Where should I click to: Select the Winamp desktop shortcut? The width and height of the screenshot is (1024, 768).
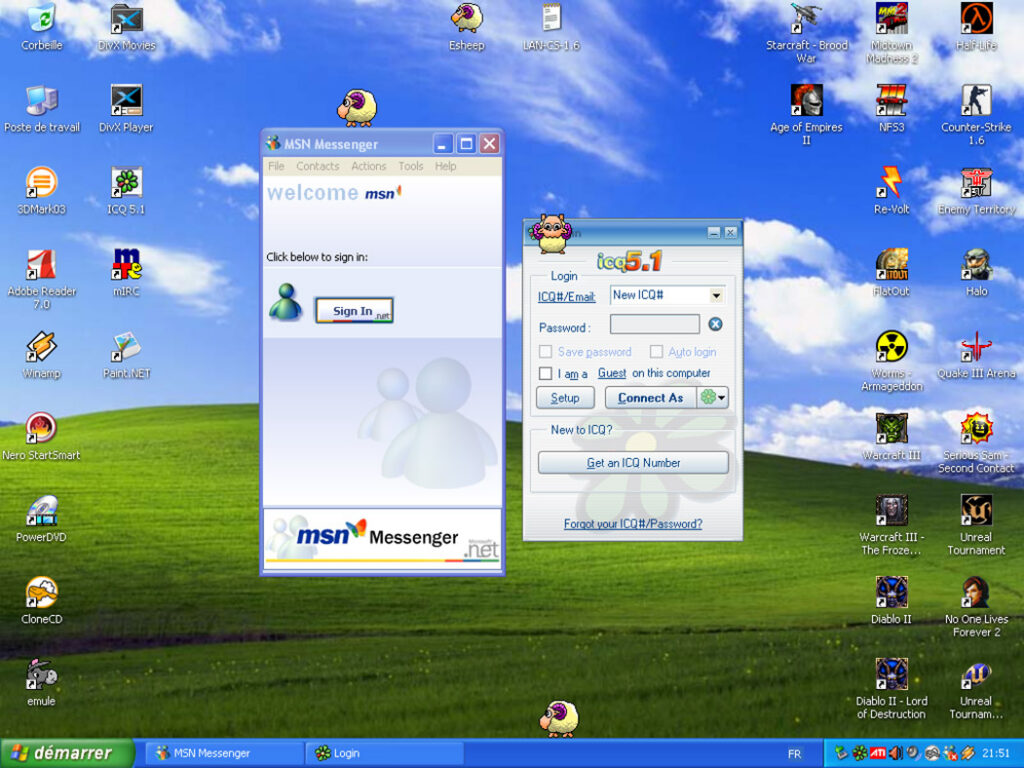[x=42, y=355]
